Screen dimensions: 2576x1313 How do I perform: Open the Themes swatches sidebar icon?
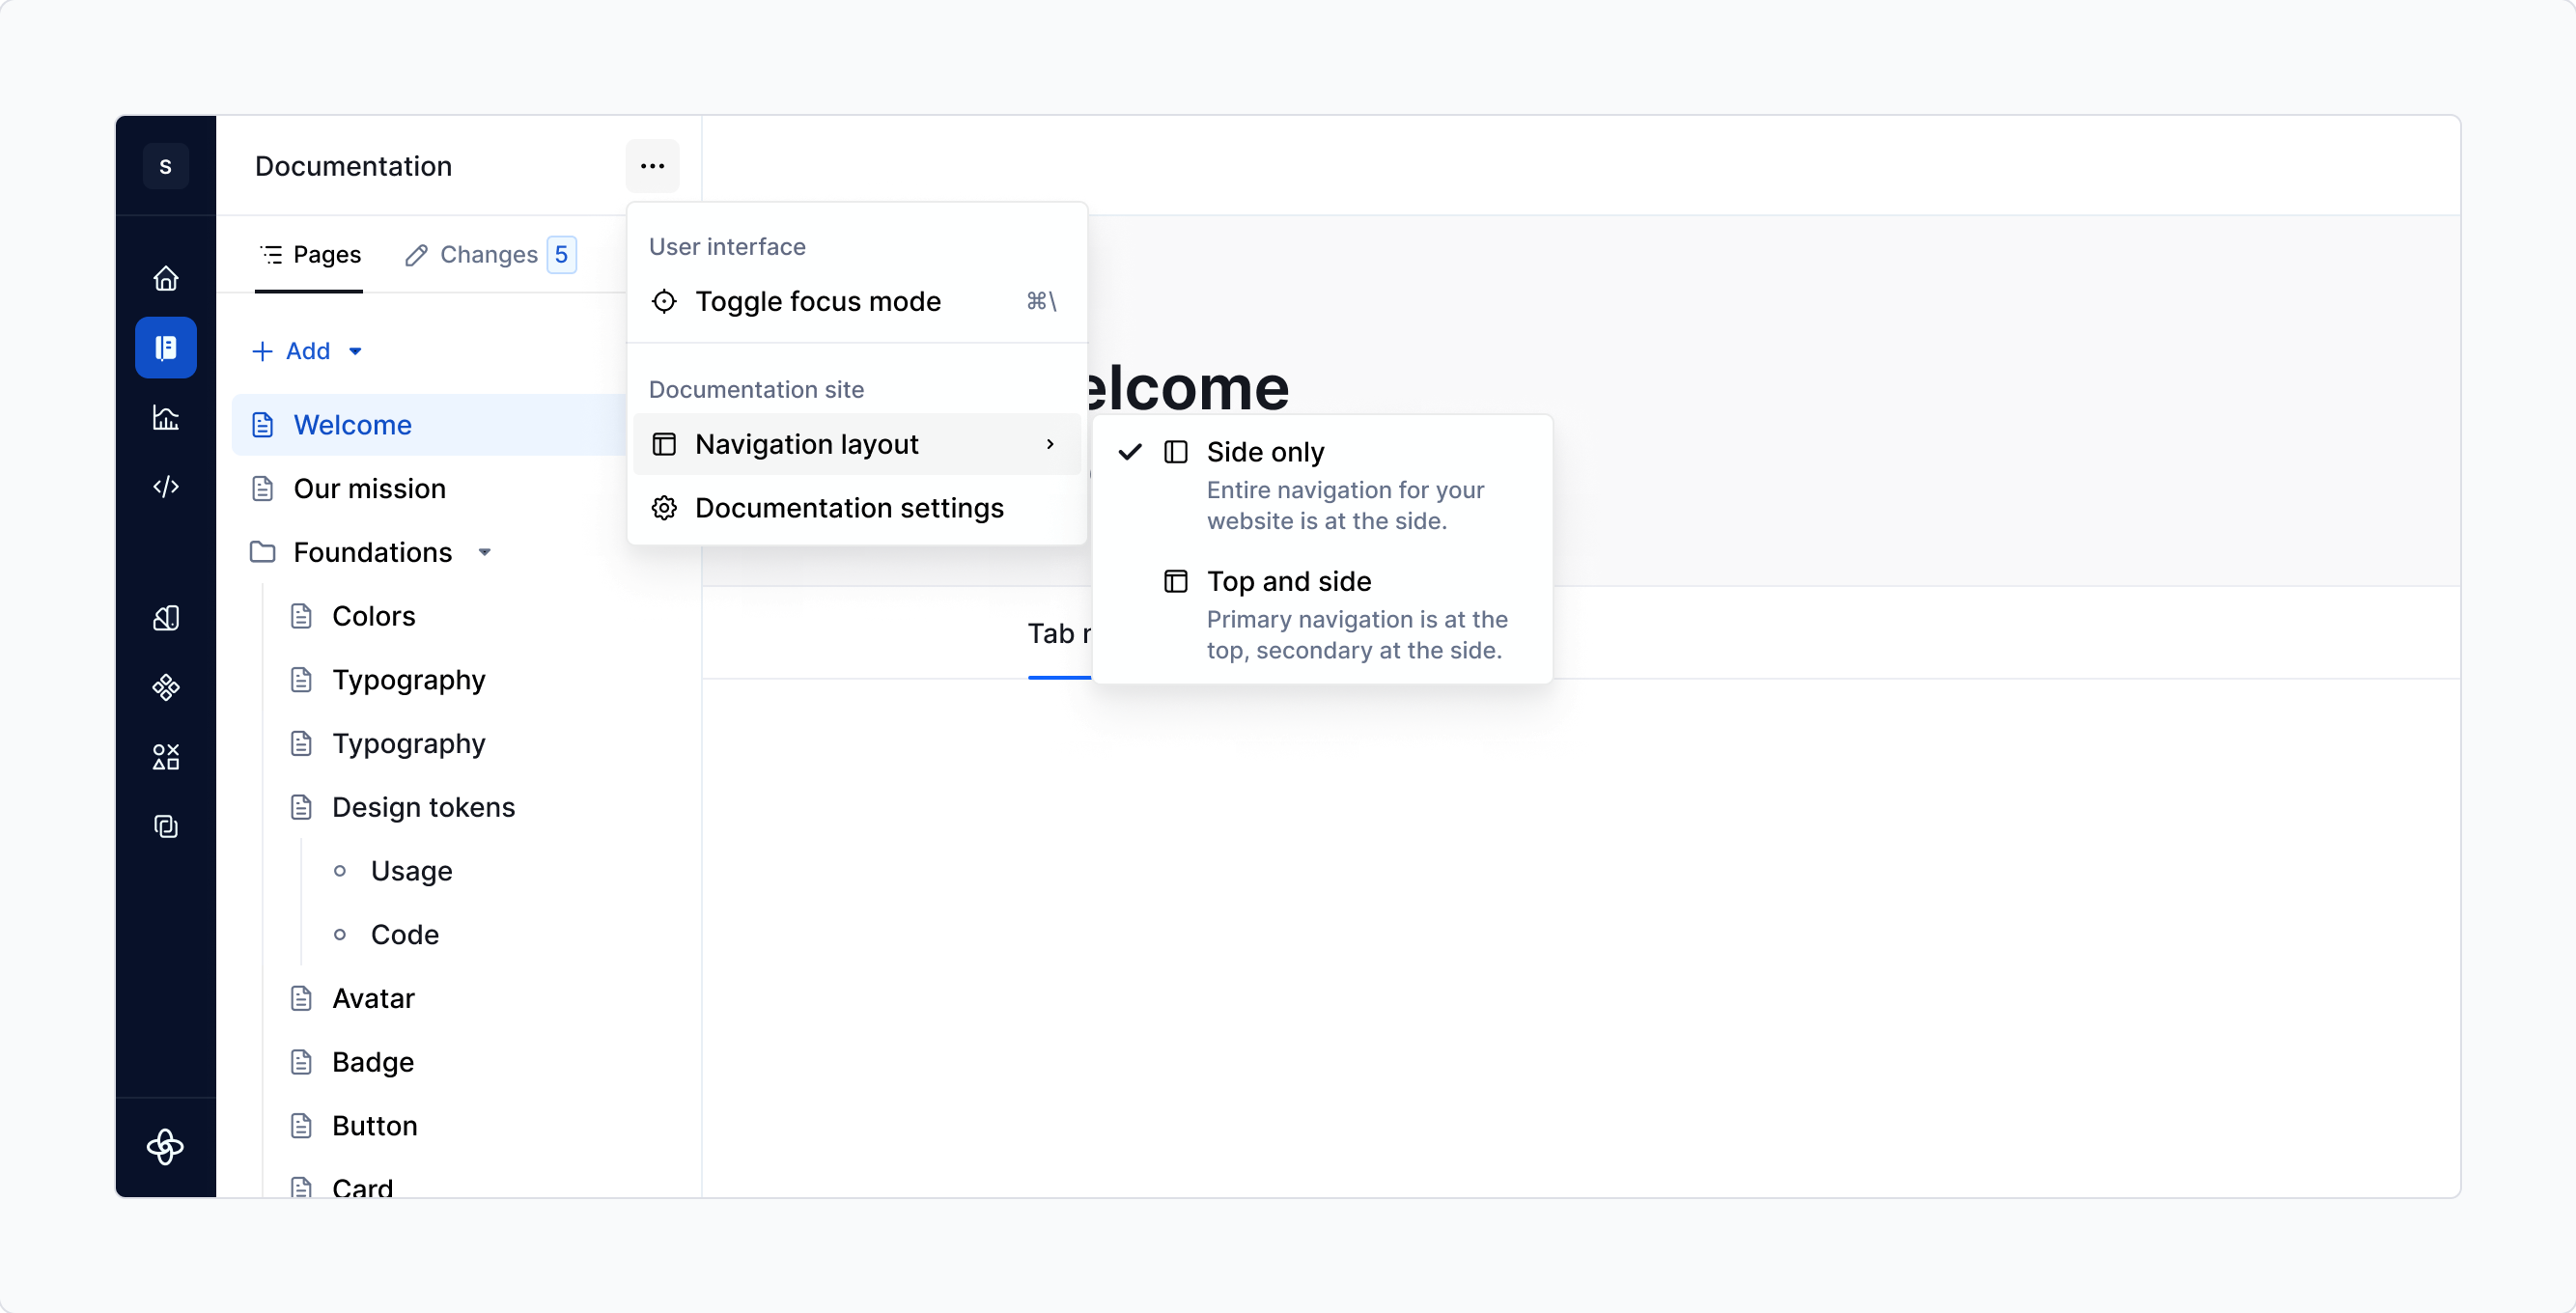[x=166, y=617]
